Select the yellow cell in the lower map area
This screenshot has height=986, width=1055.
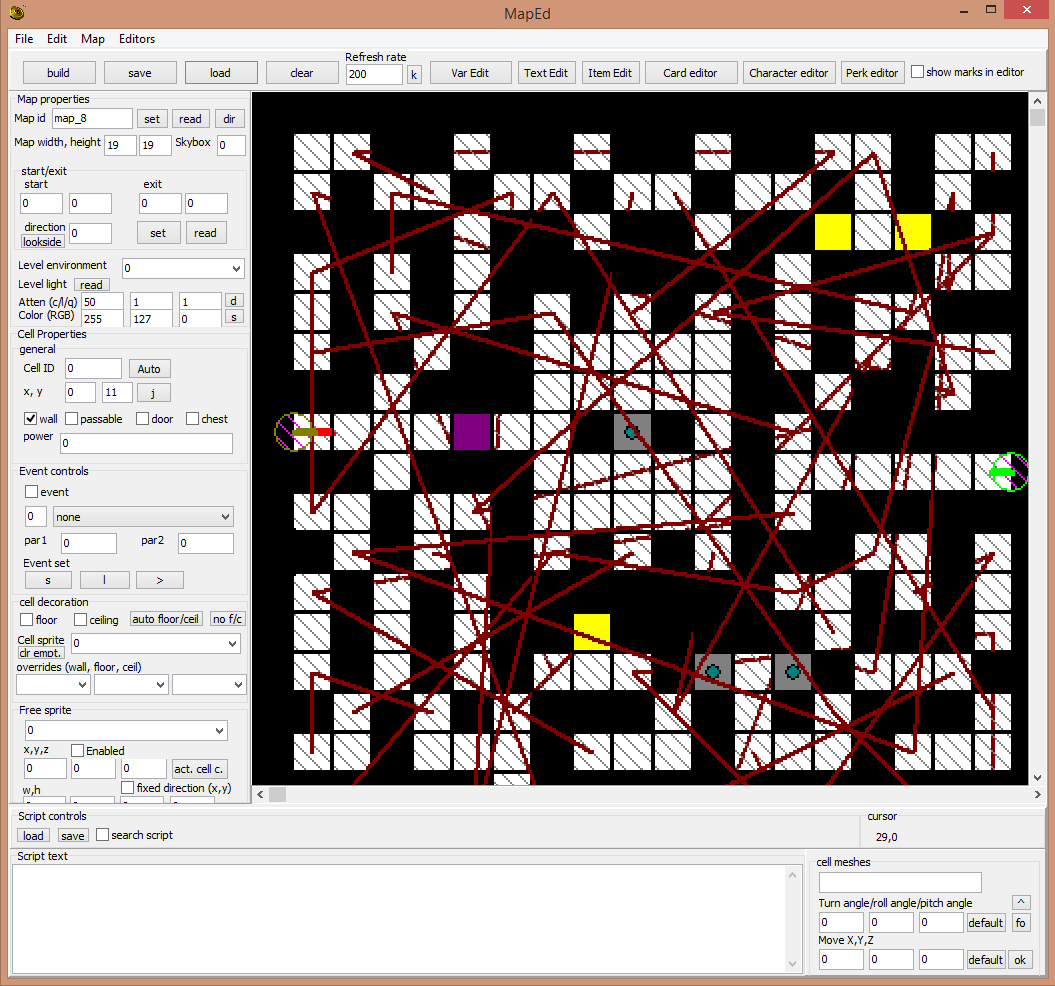(591, 631)
